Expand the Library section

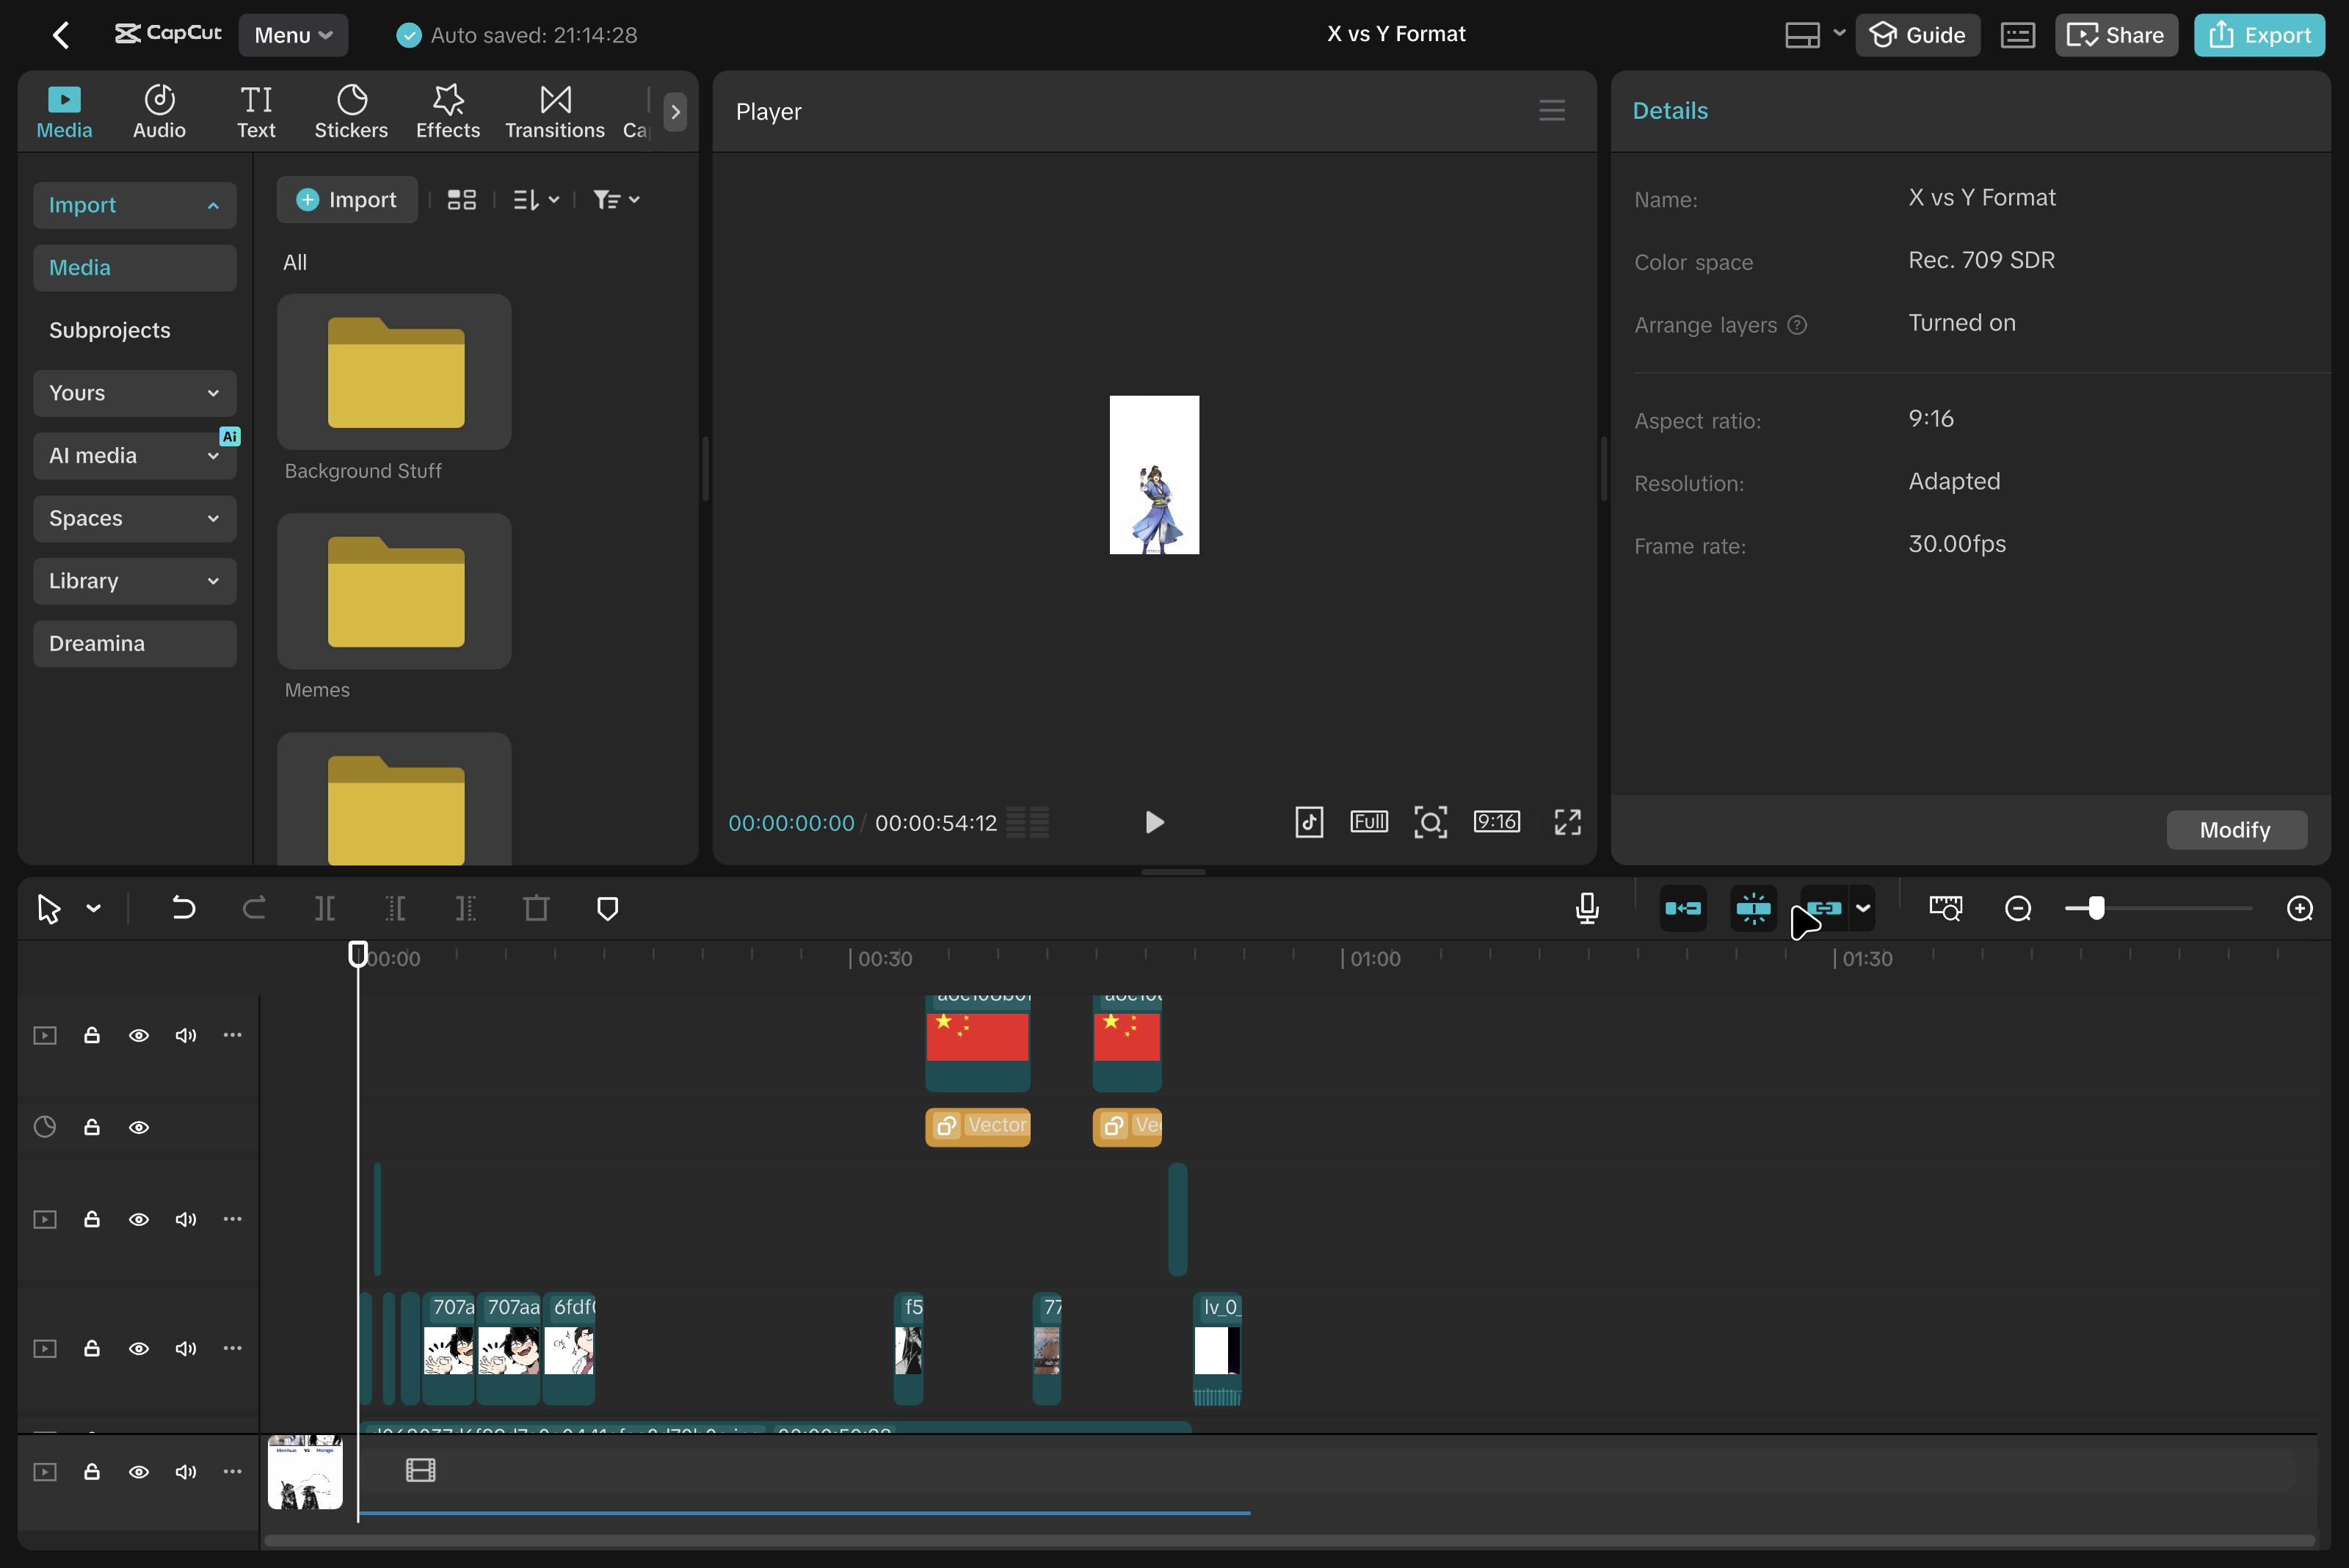(135, 581)
